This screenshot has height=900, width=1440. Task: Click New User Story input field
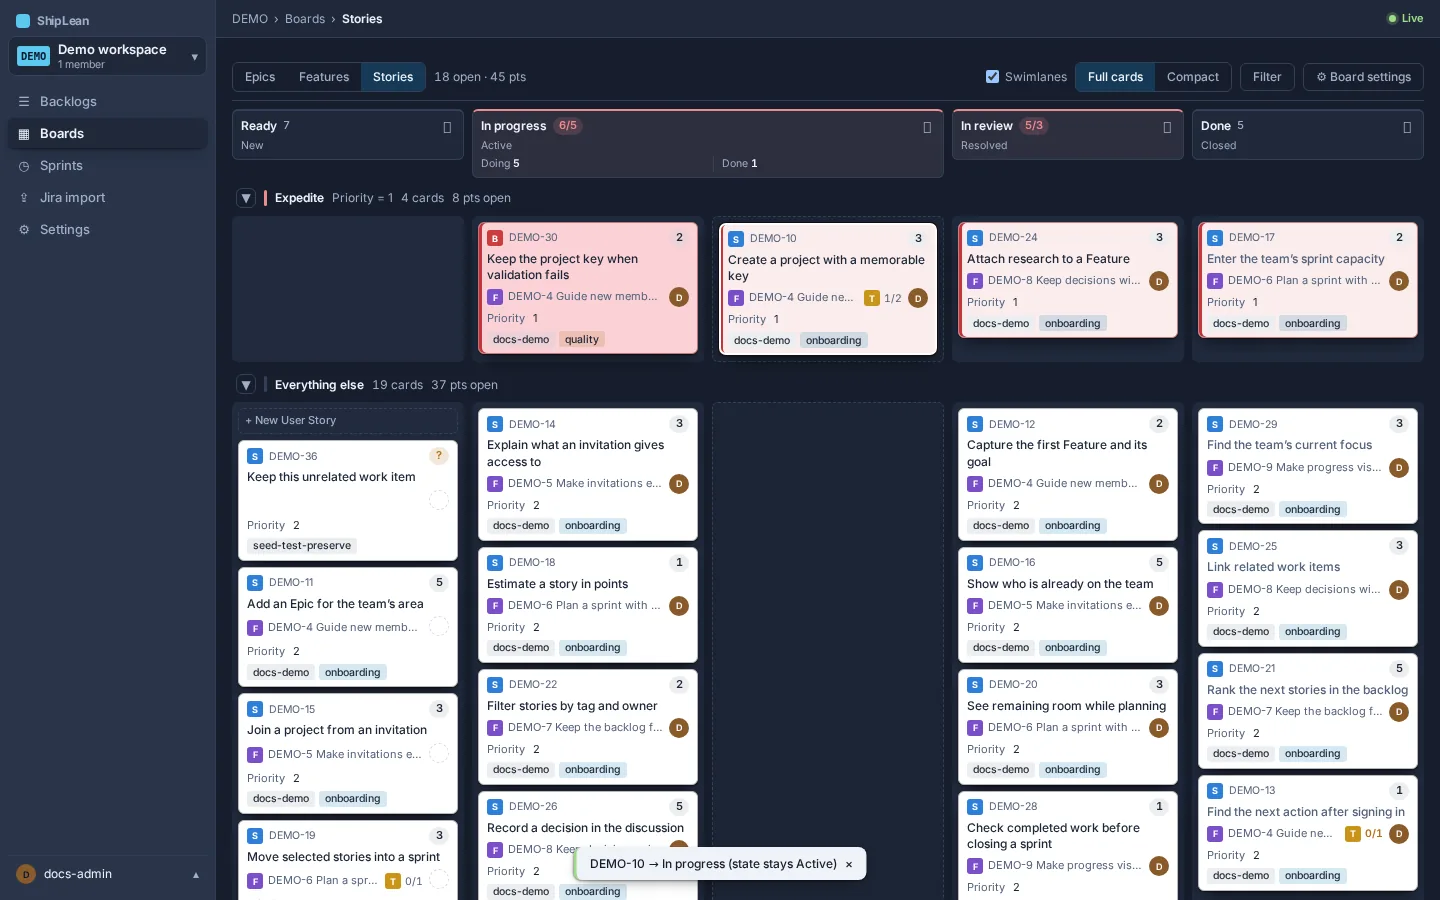coord(348,421)
